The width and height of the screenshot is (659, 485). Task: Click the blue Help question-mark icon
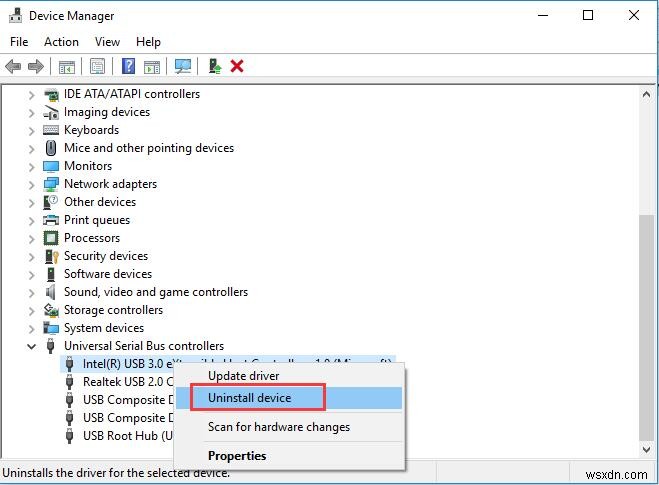click(x=128, y=66)
